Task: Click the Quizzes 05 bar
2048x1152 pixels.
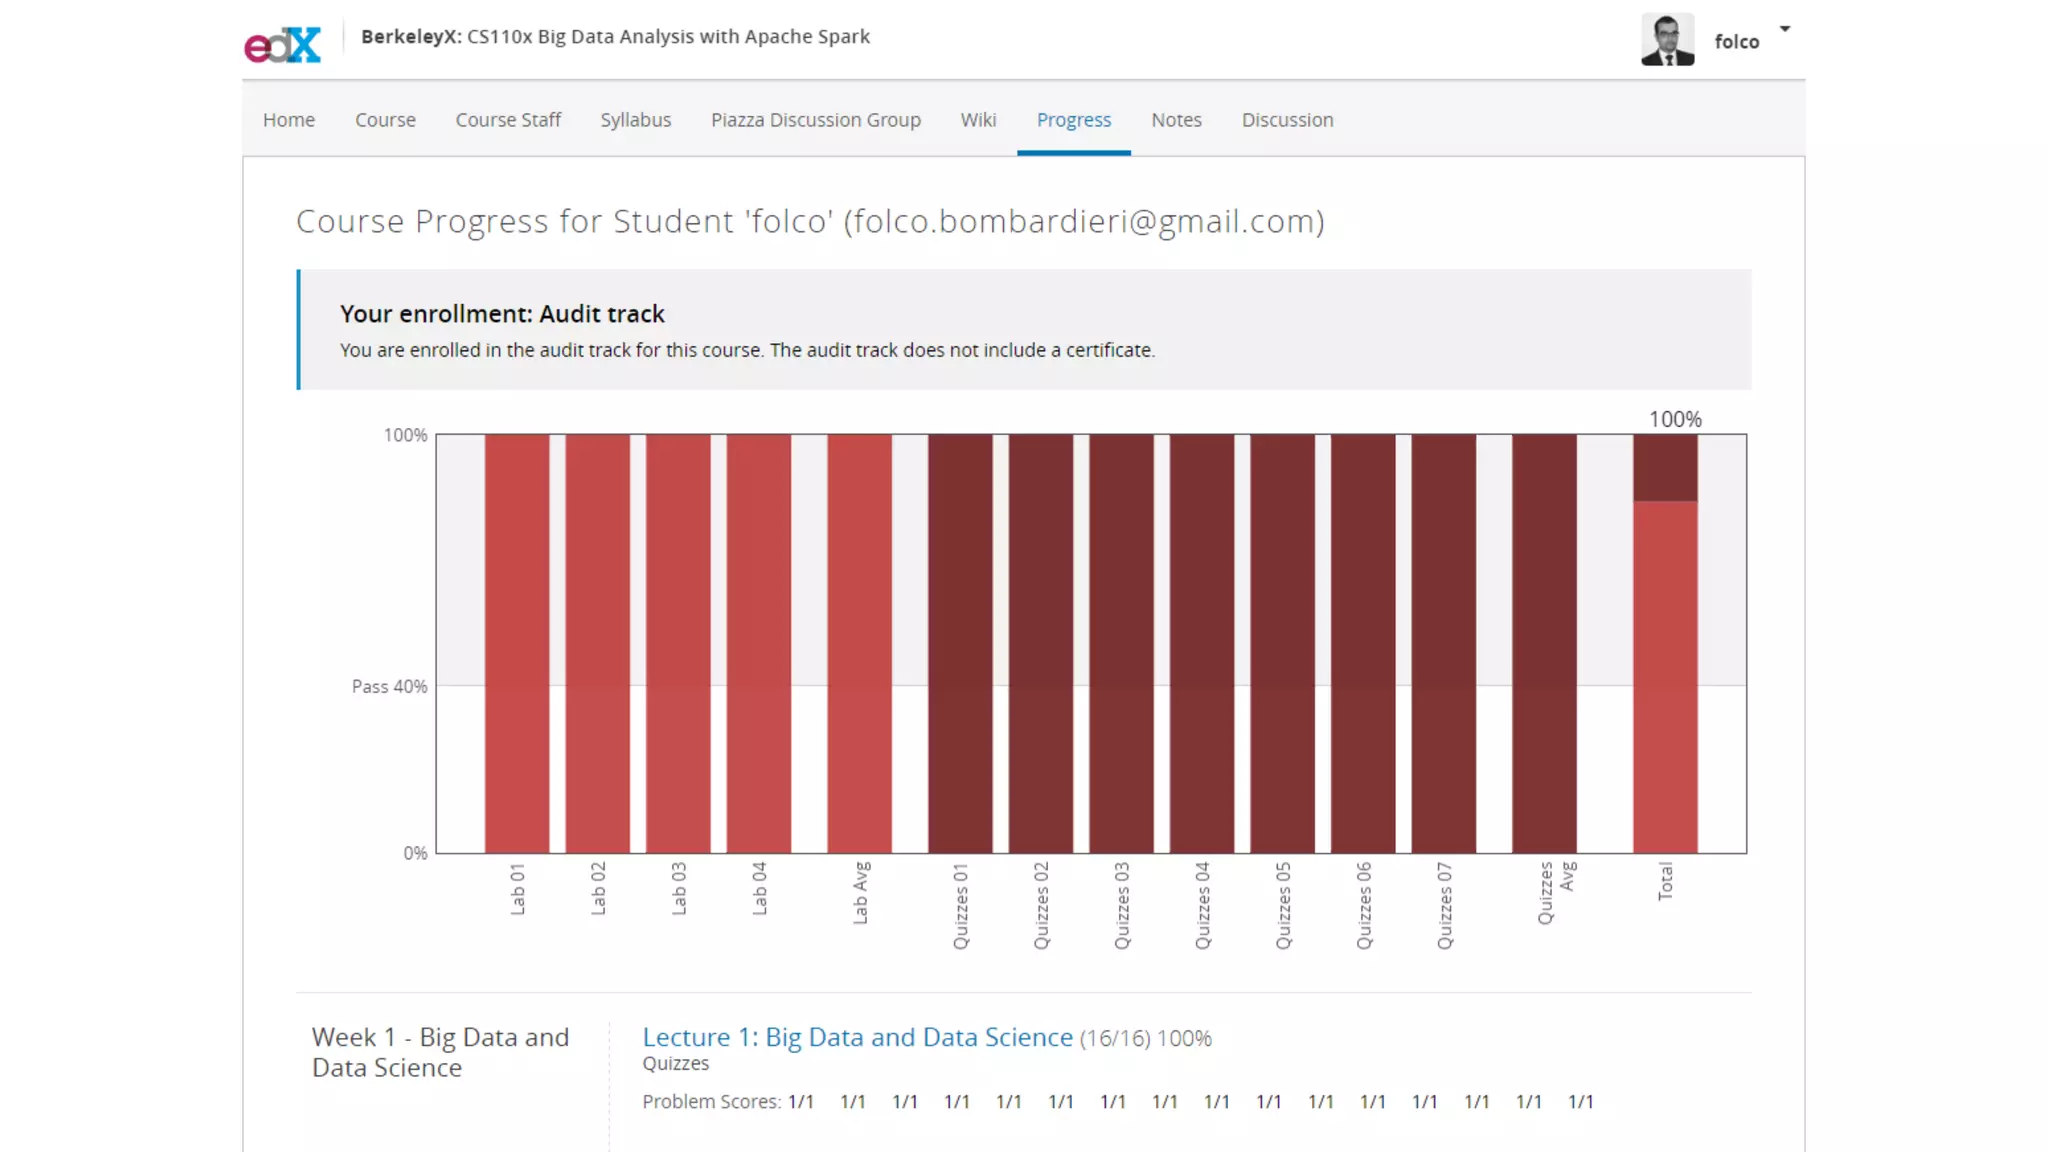Action: pos(1283,643)
